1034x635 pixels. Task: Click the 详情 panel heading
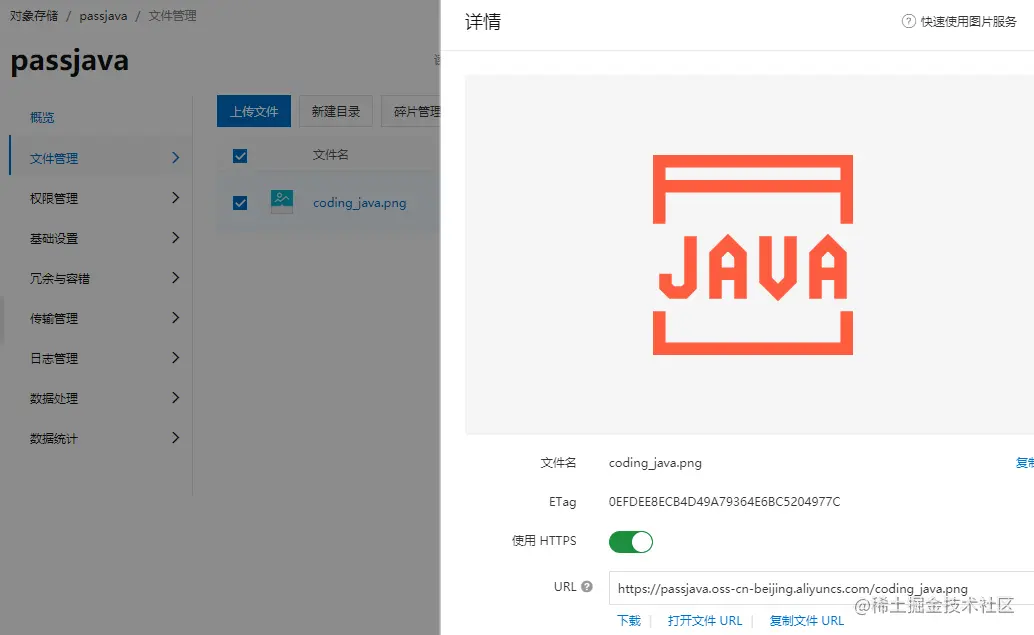(483, 22)
